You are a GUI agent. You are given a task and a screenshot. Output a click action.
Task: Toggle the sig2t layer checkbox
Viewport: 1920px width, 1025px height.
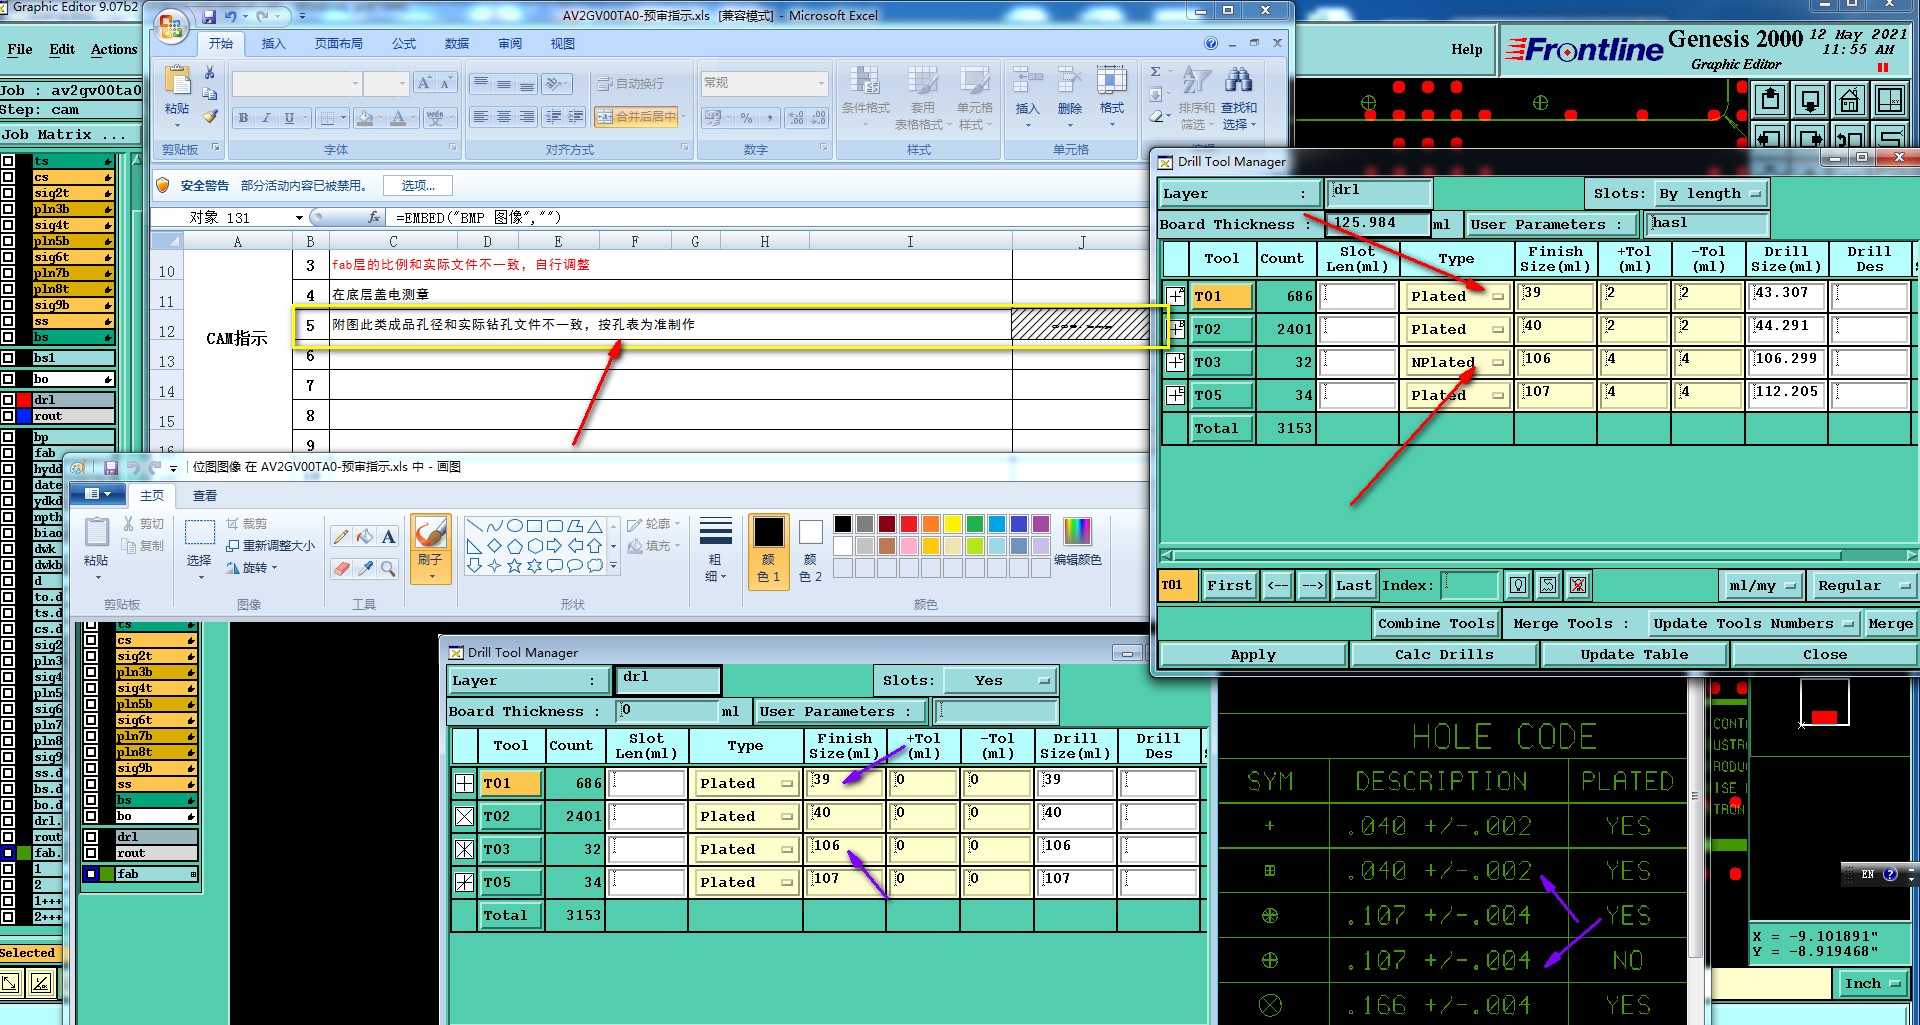coord(8,193)
